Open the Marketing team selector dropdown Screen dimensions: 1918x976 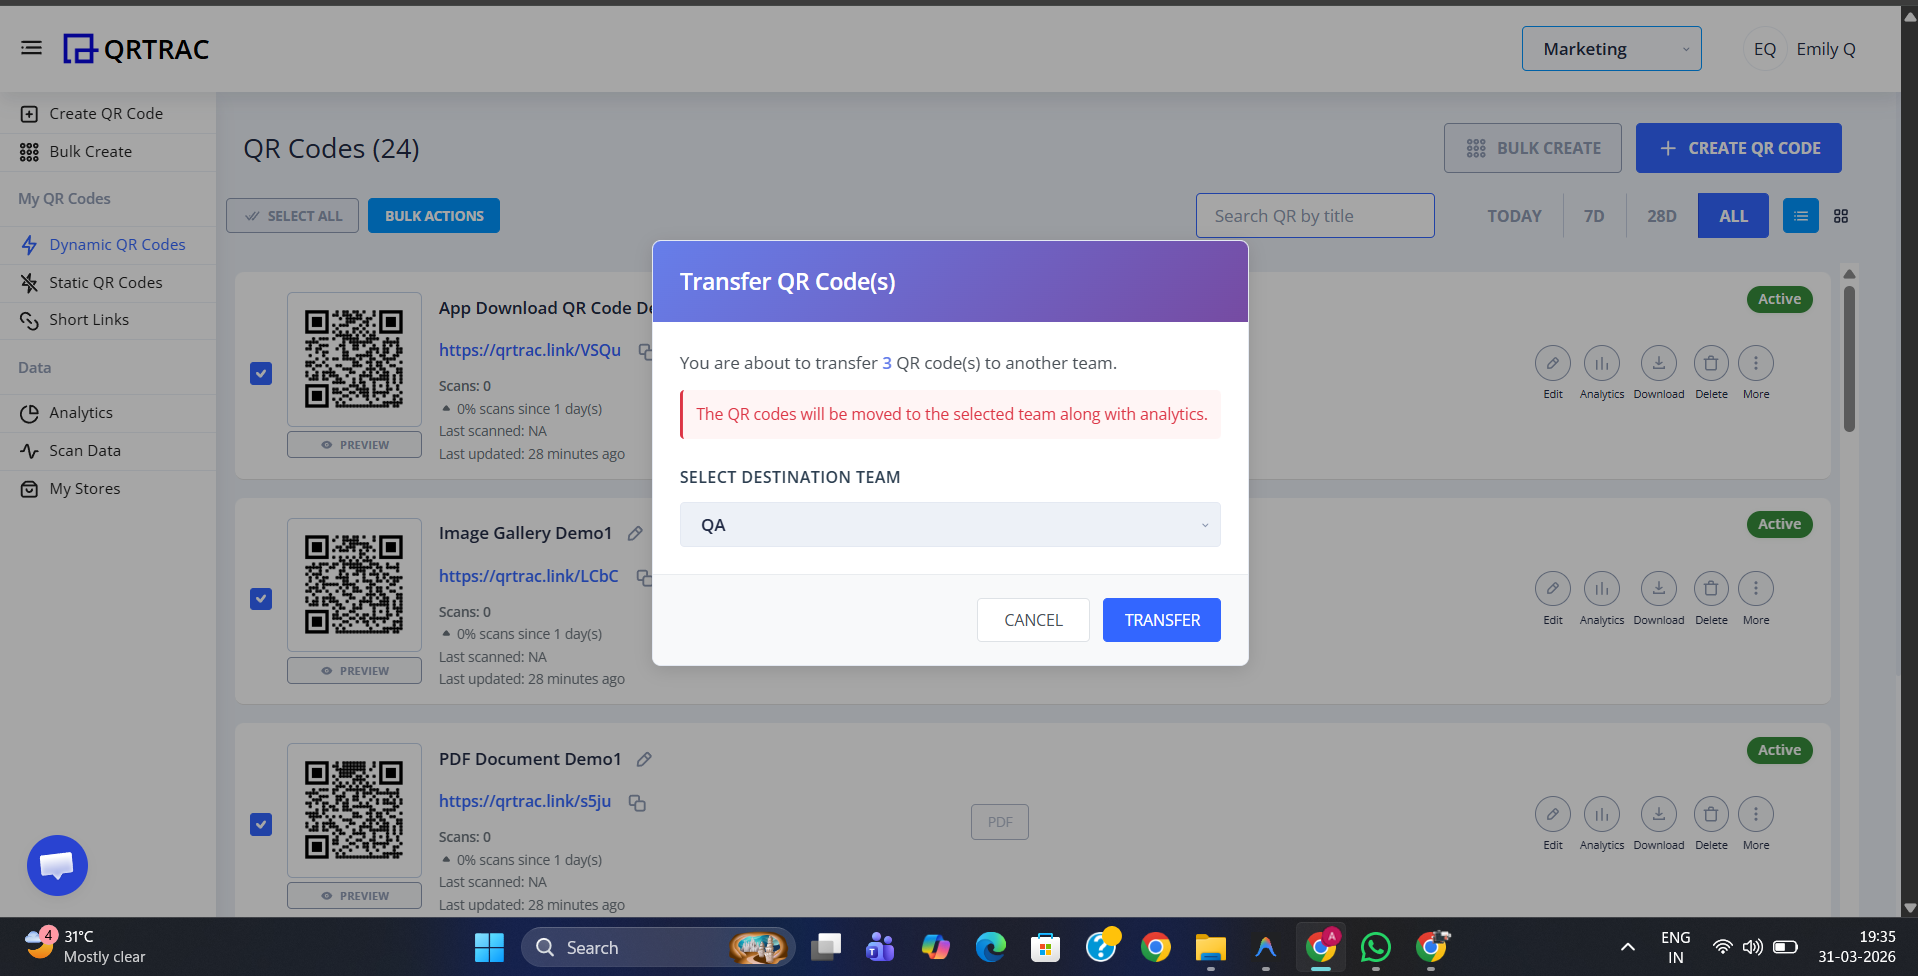pyautogui.click(x=1610, y=48)
